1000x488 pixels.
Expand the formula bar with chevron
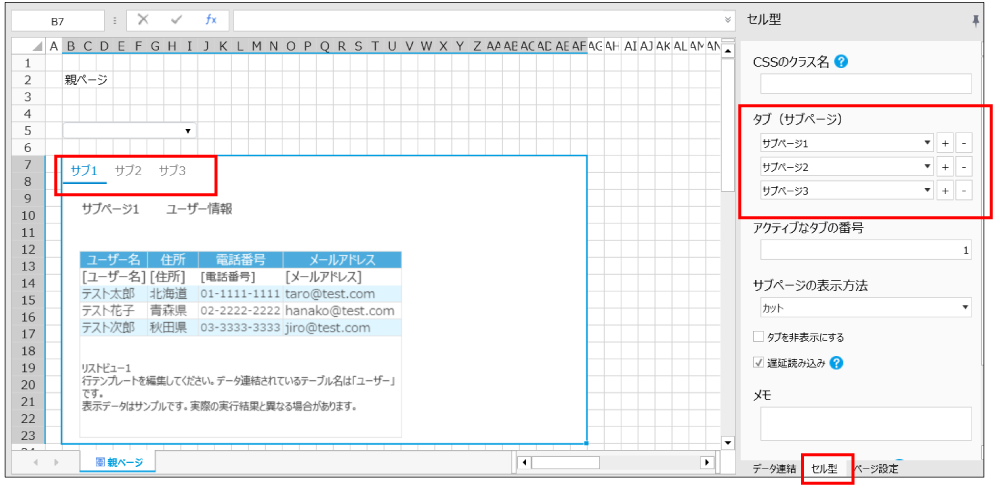coord(727,19)
